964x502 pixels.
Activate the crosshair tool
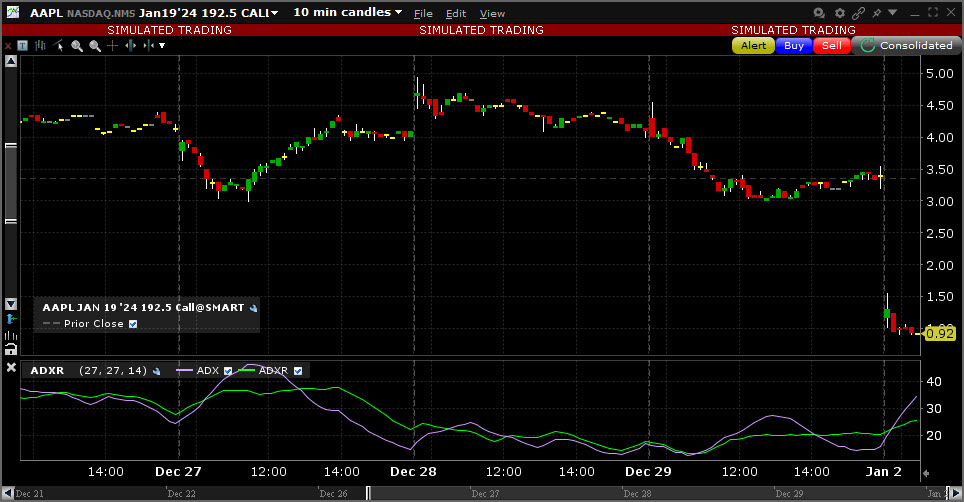pos(113,45)
